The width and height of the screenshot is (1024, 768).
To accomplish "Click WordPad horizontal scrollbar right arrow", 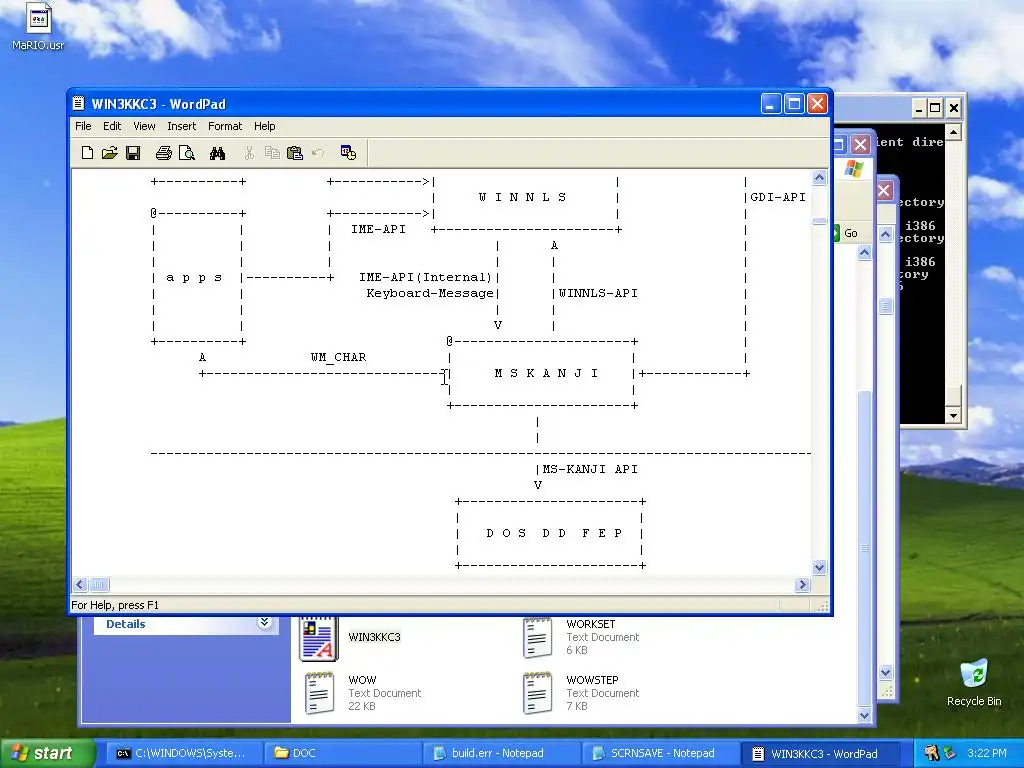I will click(x=803, y=584).
